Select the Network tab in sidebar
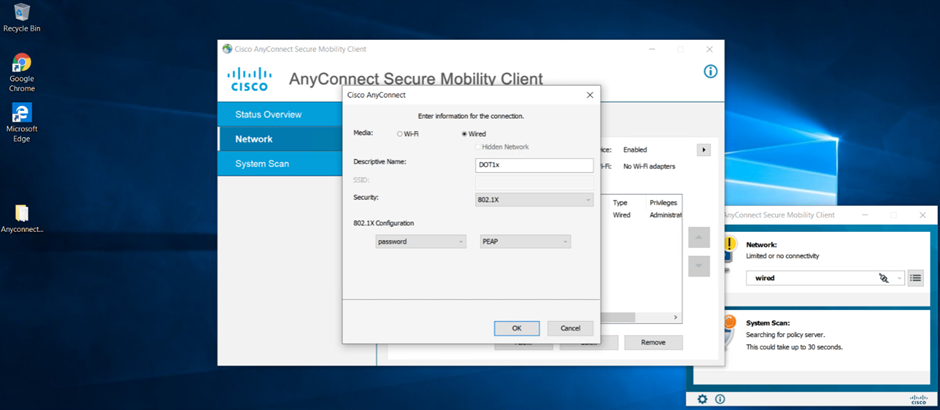Image resolution: width=940 pixels, height=410 pixels. point(280,139)
